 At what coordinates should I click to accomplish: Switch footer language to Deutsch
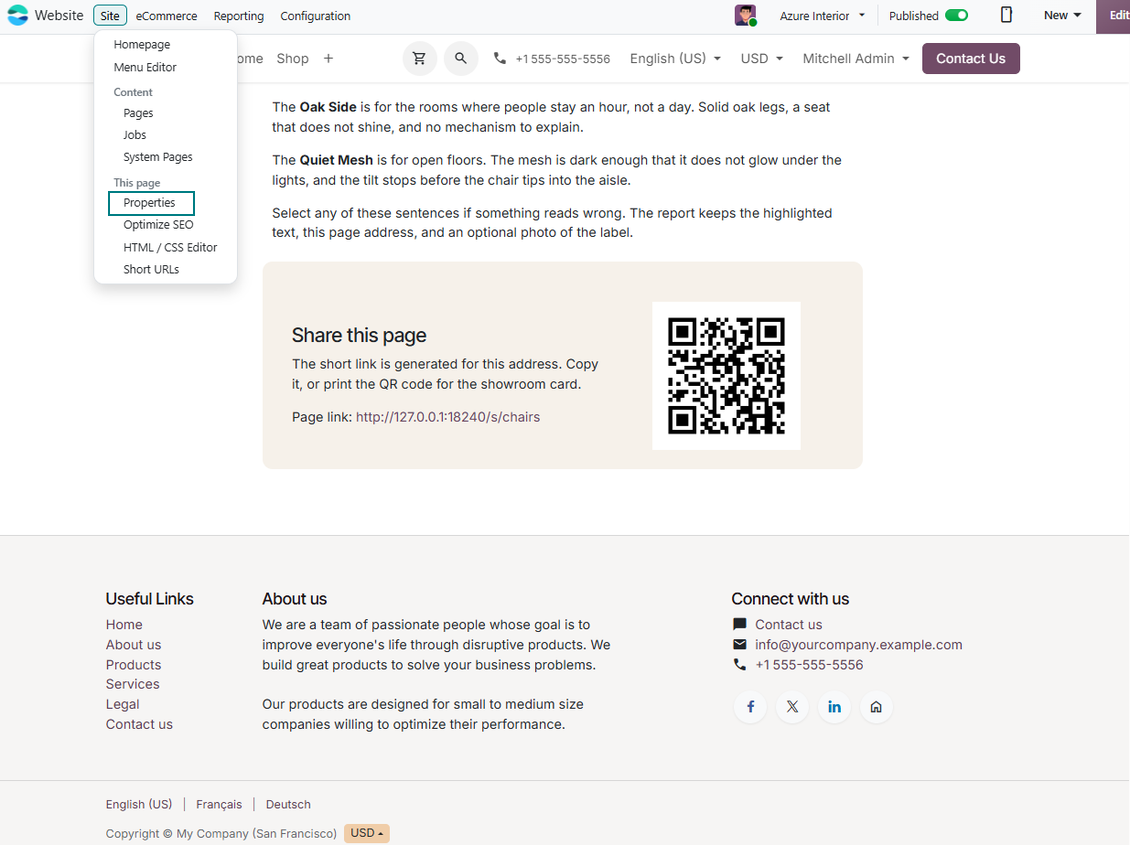coord(288,805)
